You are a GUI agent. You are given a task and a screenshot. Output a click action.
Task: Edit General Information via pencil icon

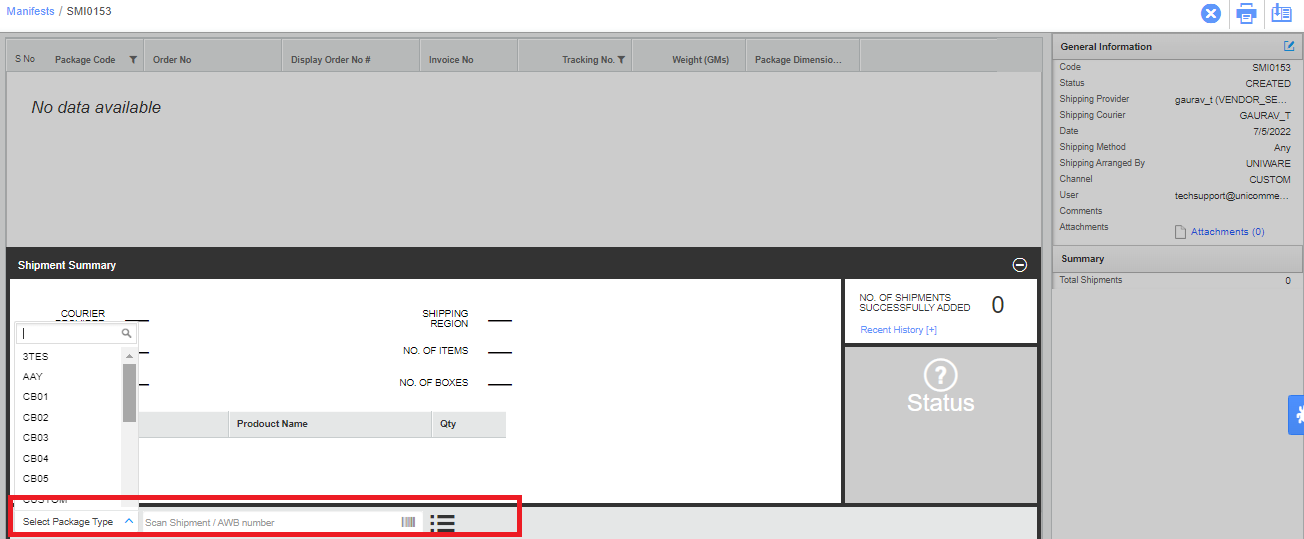[x=1289, y=46]
